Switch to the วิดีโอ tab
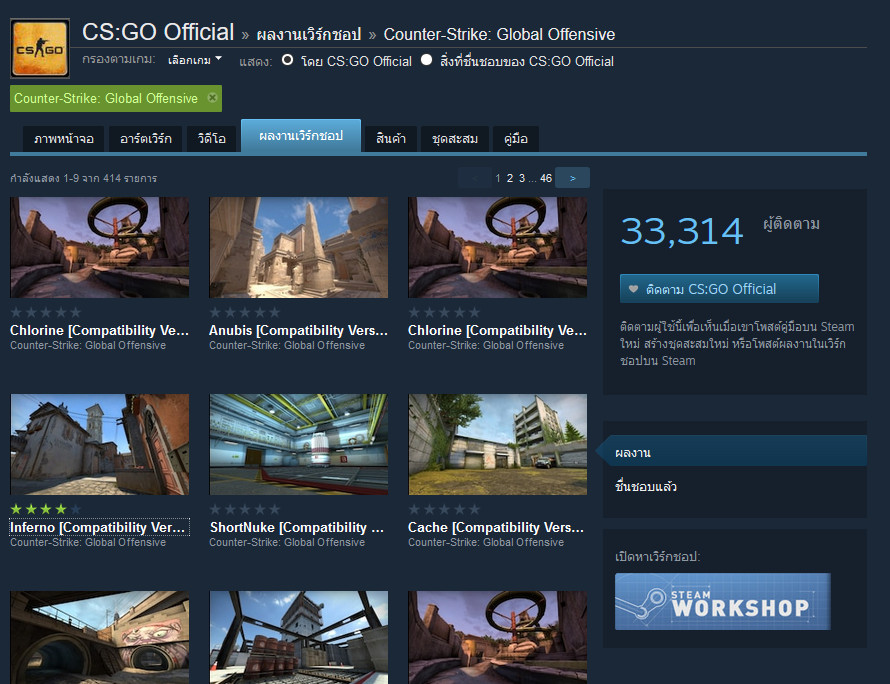The height and width of the screenshot is (684, 890). 211,139
